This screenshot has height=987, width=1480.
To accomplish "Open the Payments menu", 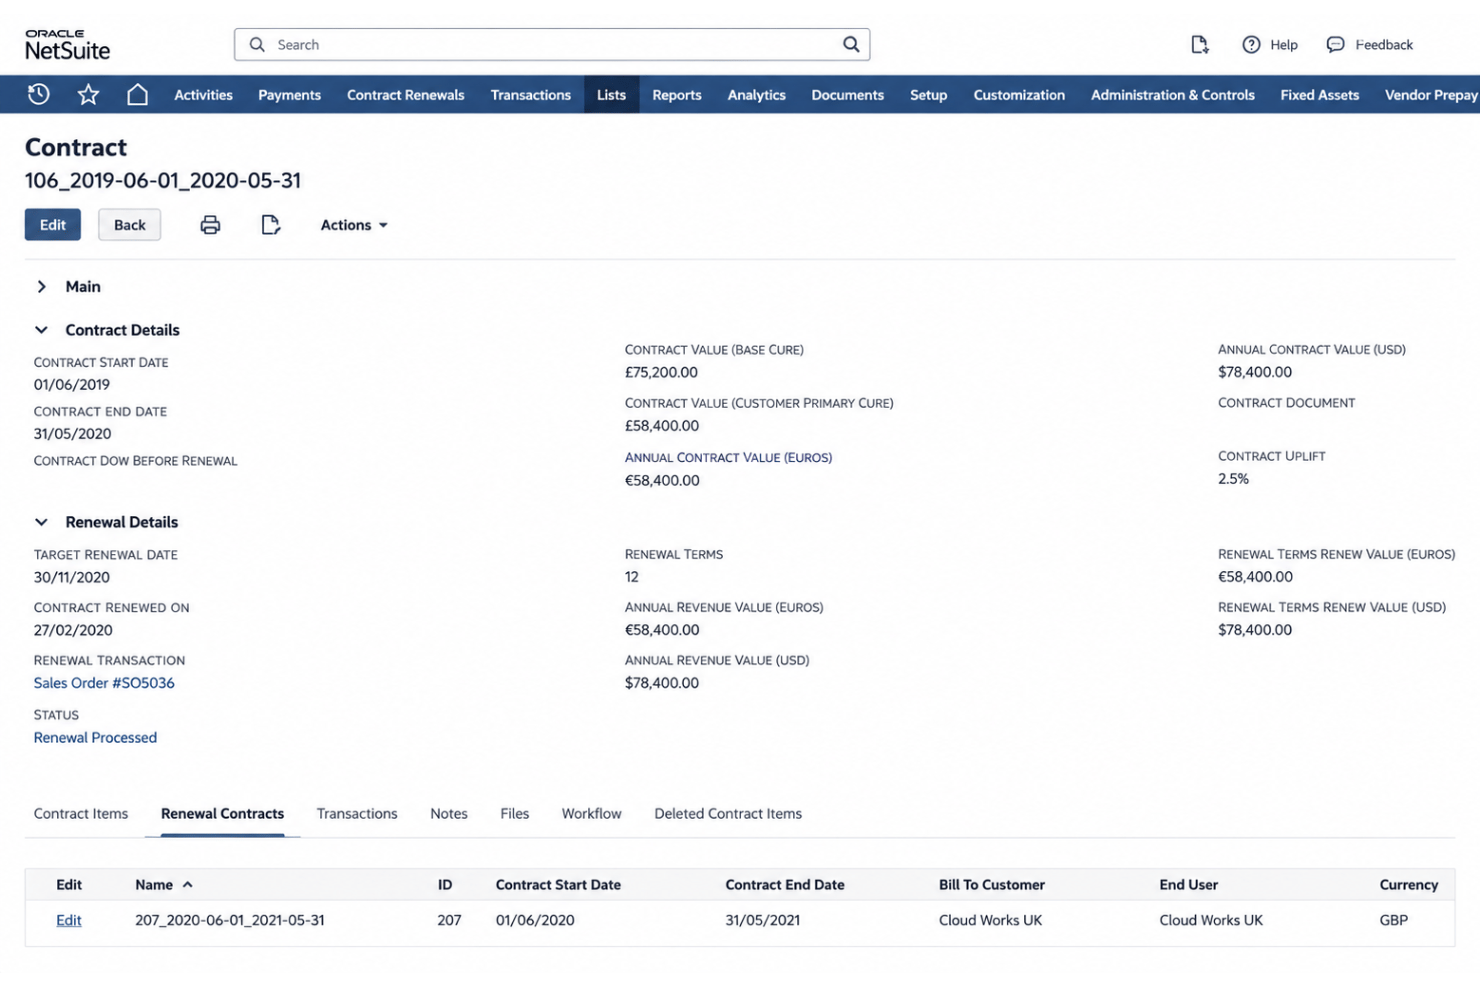I will 289,95.
